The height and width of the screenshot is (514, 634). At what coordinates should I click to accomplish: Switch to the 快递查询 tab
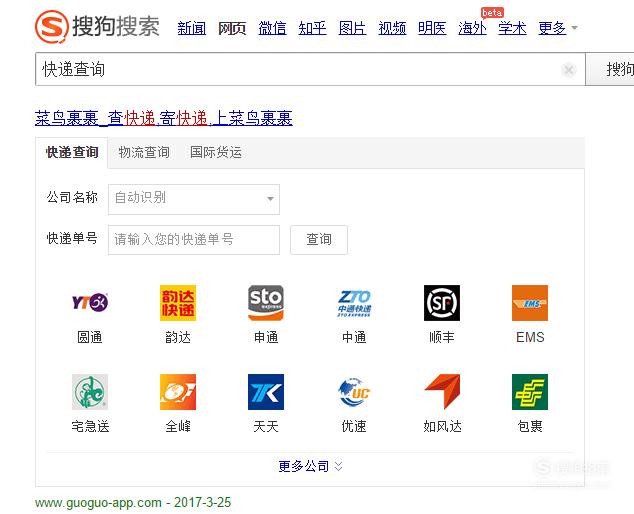point(72,152)
